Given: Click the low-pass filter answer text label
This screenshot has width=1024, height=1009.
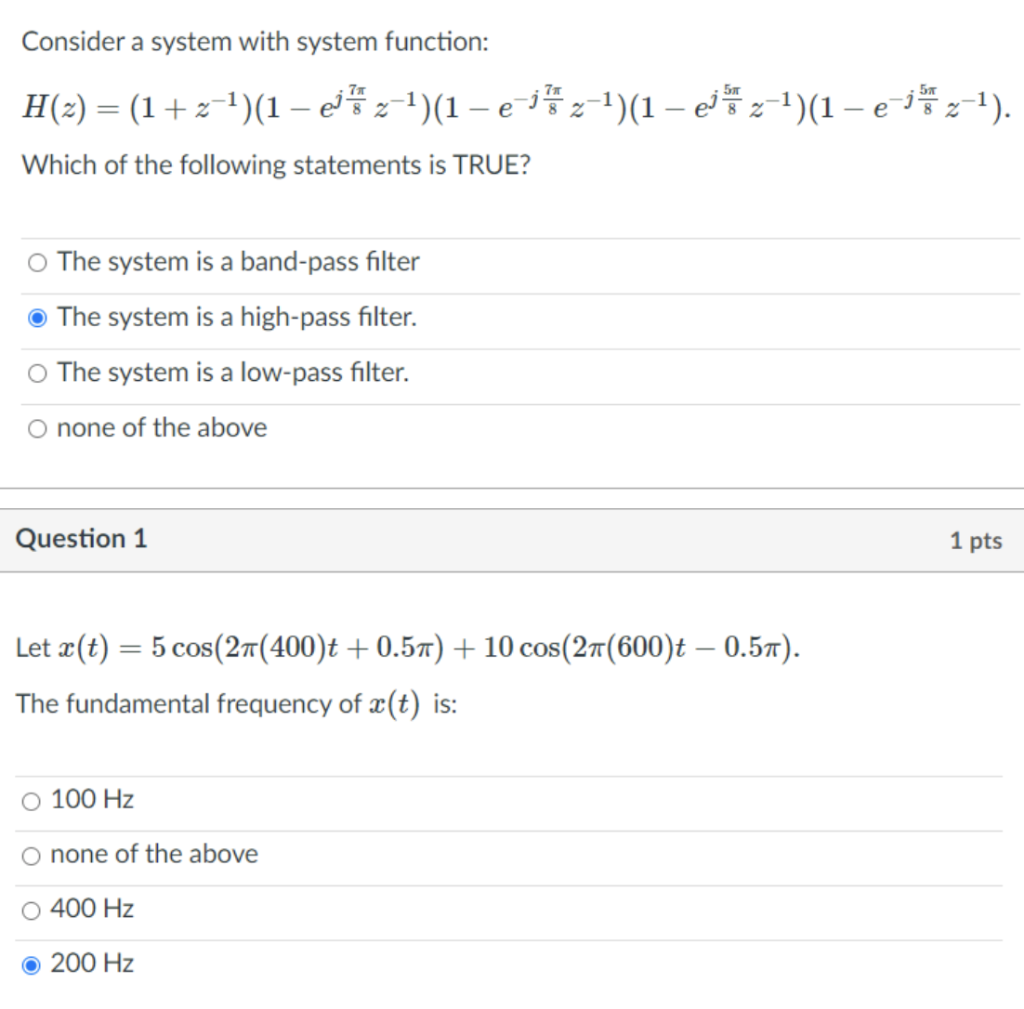Looking at the screenshot, I should [x=234, y=372].
